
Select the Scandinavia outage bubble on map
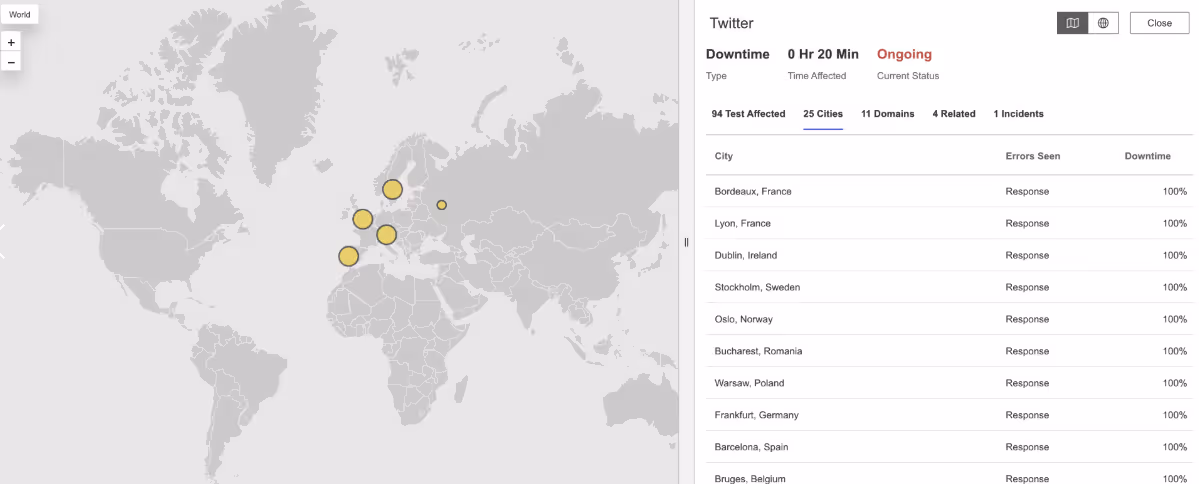pos(392,190)
